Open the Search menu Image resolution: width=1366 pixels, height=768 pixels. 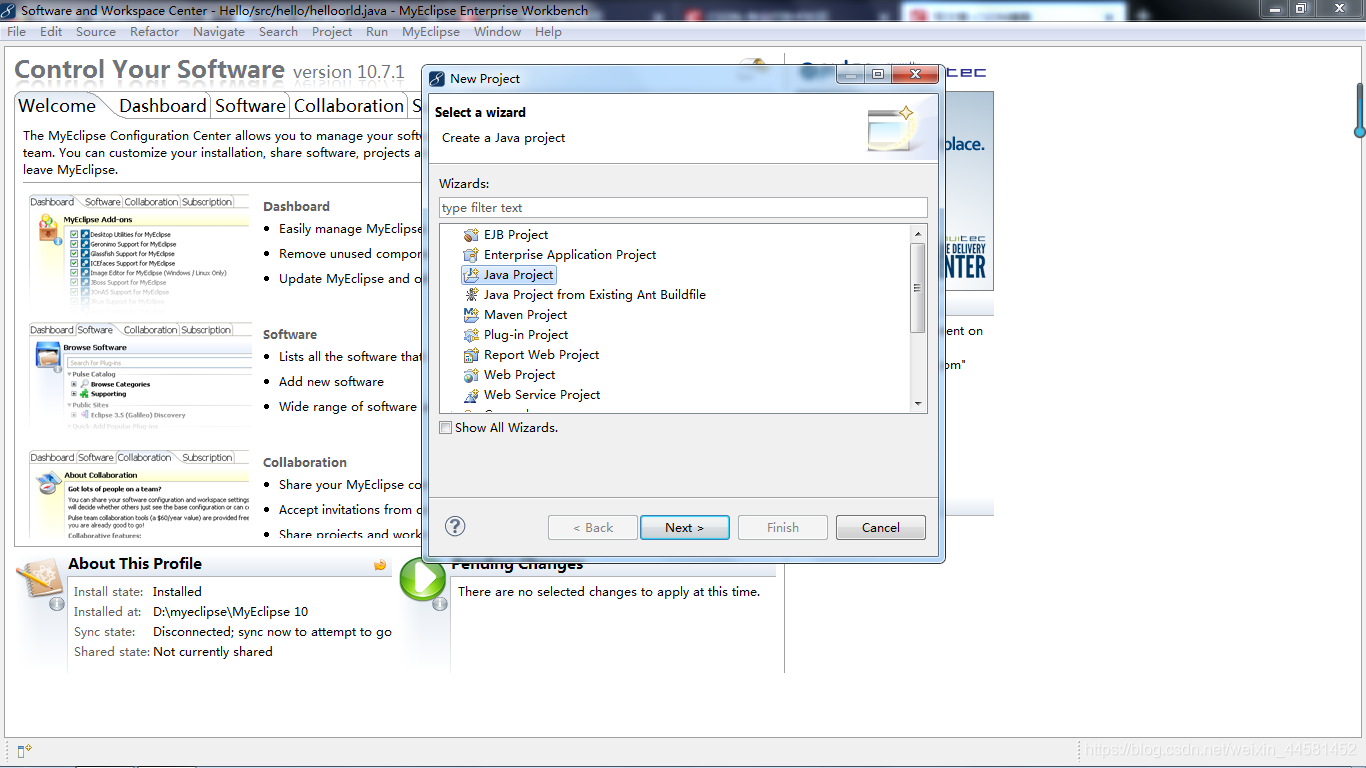tap(278, 31)
